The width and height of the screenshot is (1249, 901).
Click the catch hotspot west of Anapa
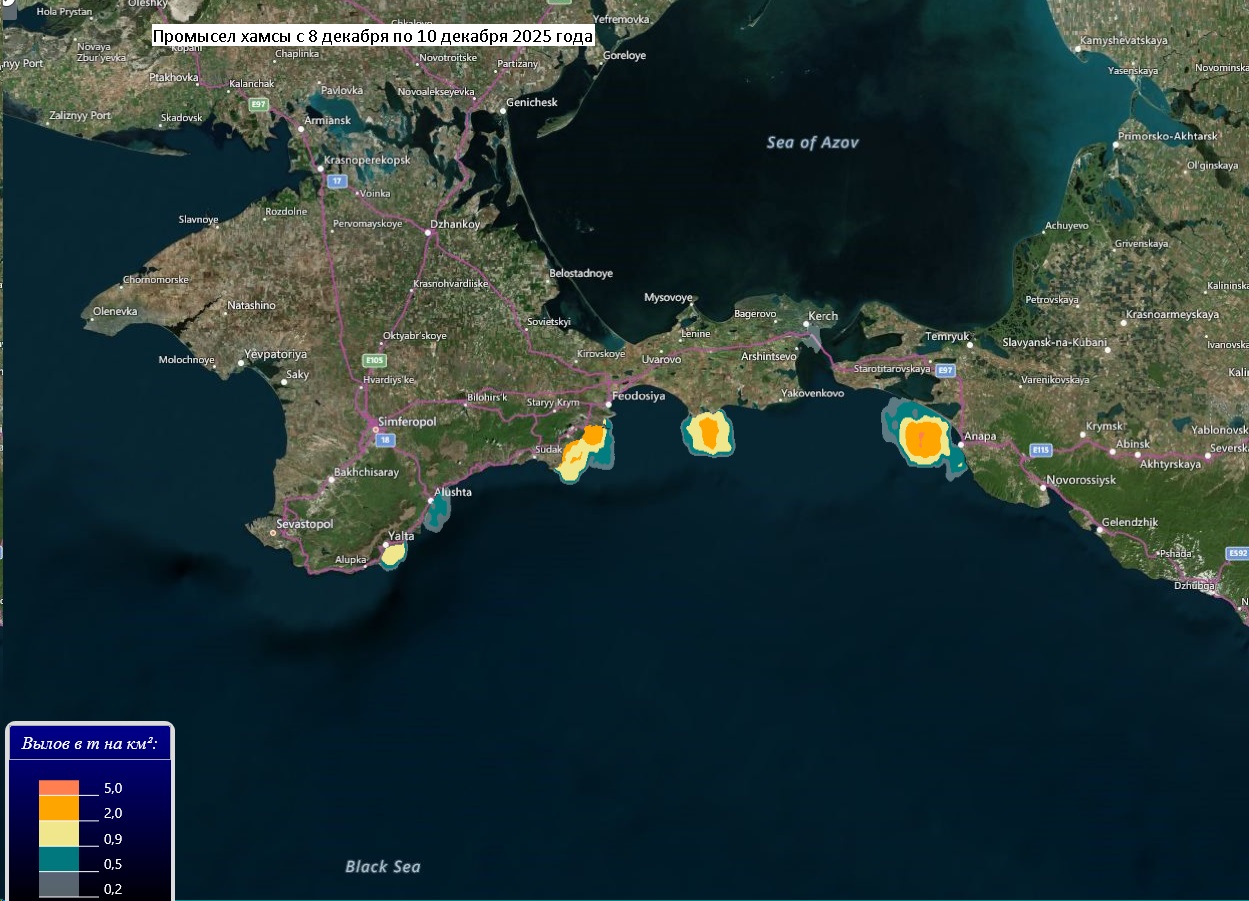(x=923, y=438)
